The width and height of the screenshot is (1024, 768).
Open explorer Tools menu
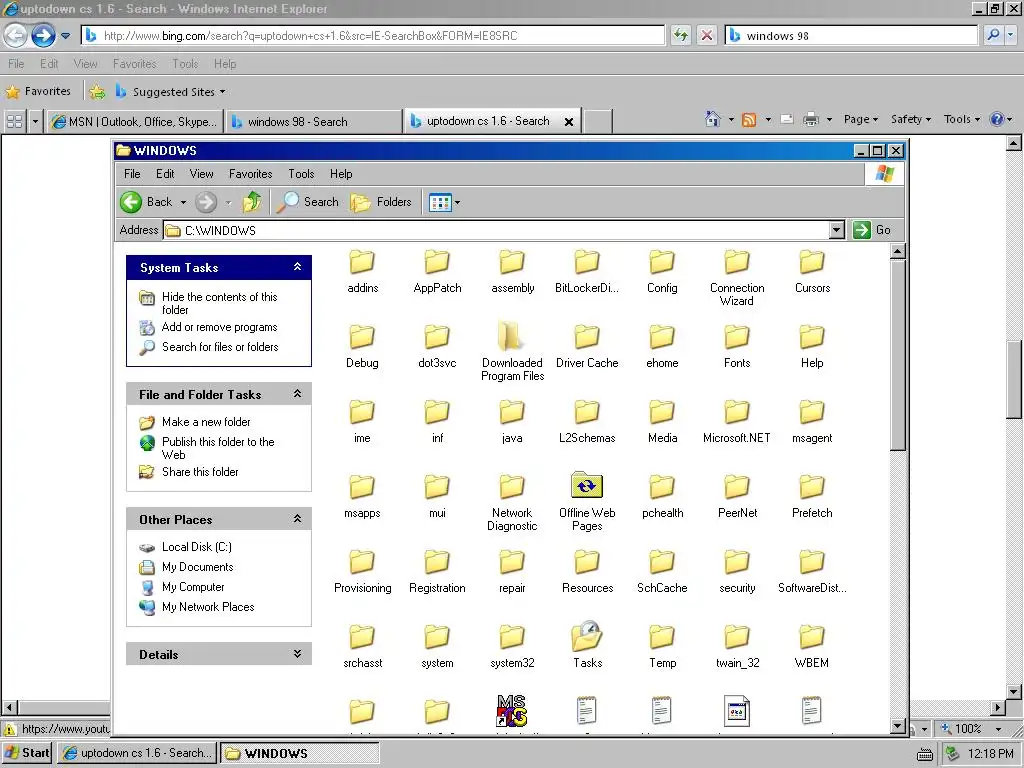tap(301, 174)
